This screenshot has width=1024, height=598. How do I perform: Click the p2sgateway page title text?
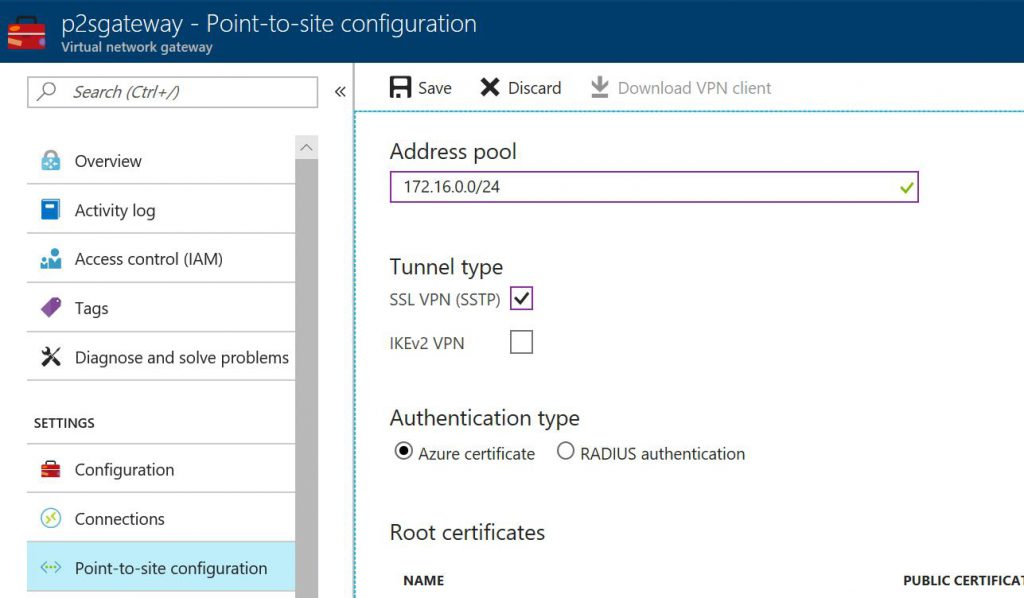pos(269,24)
